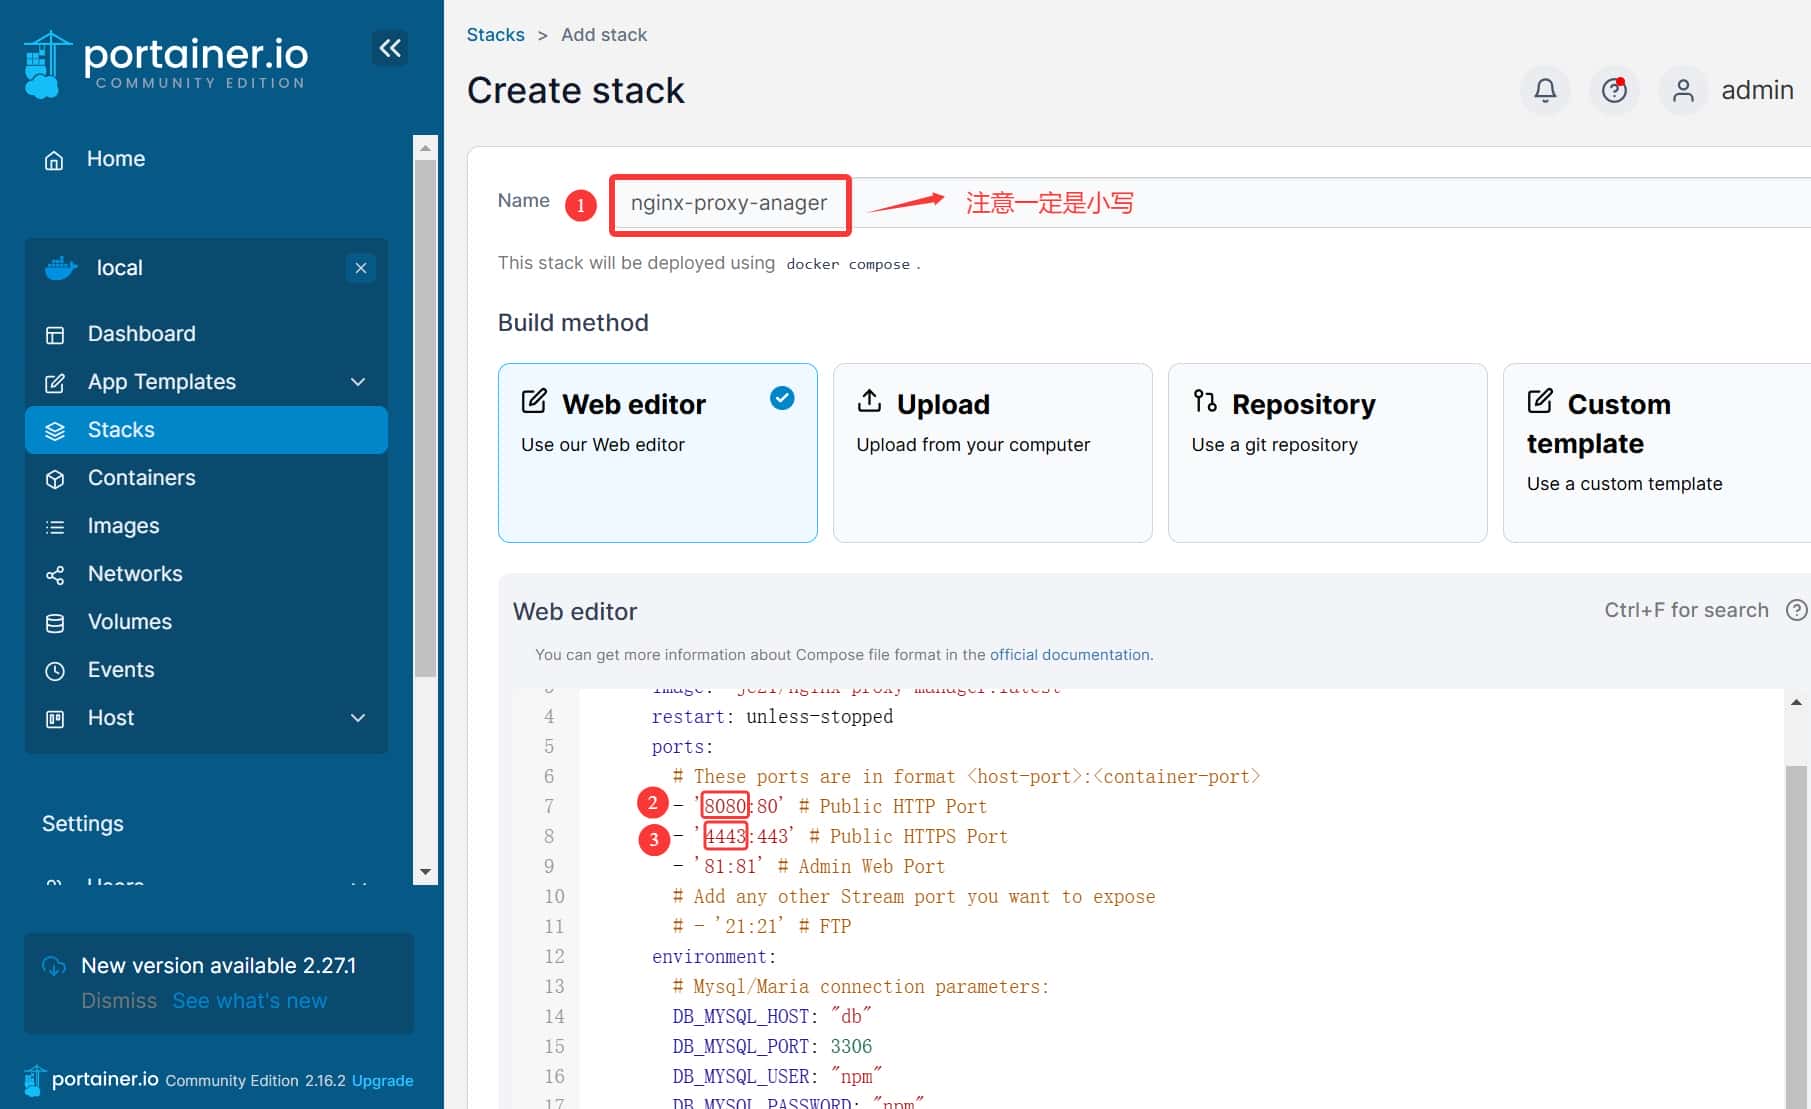Click the admin user avatar icon

pos(1683,91)
